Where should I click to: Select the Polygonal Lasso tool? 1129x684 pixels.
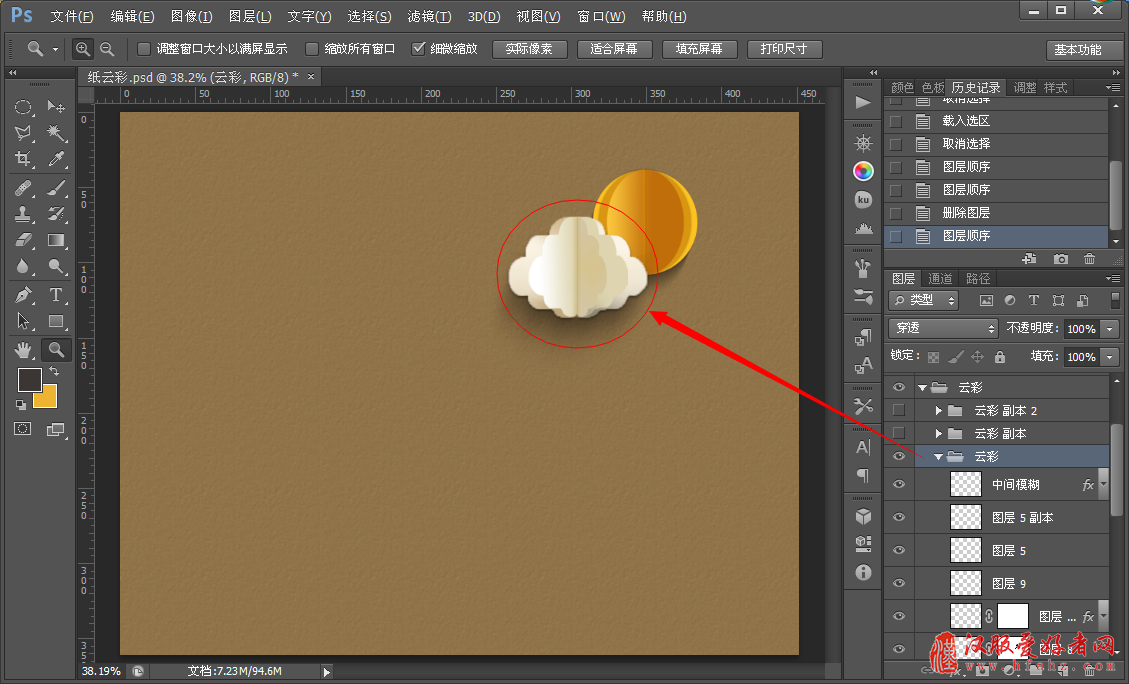pos(23,133)
